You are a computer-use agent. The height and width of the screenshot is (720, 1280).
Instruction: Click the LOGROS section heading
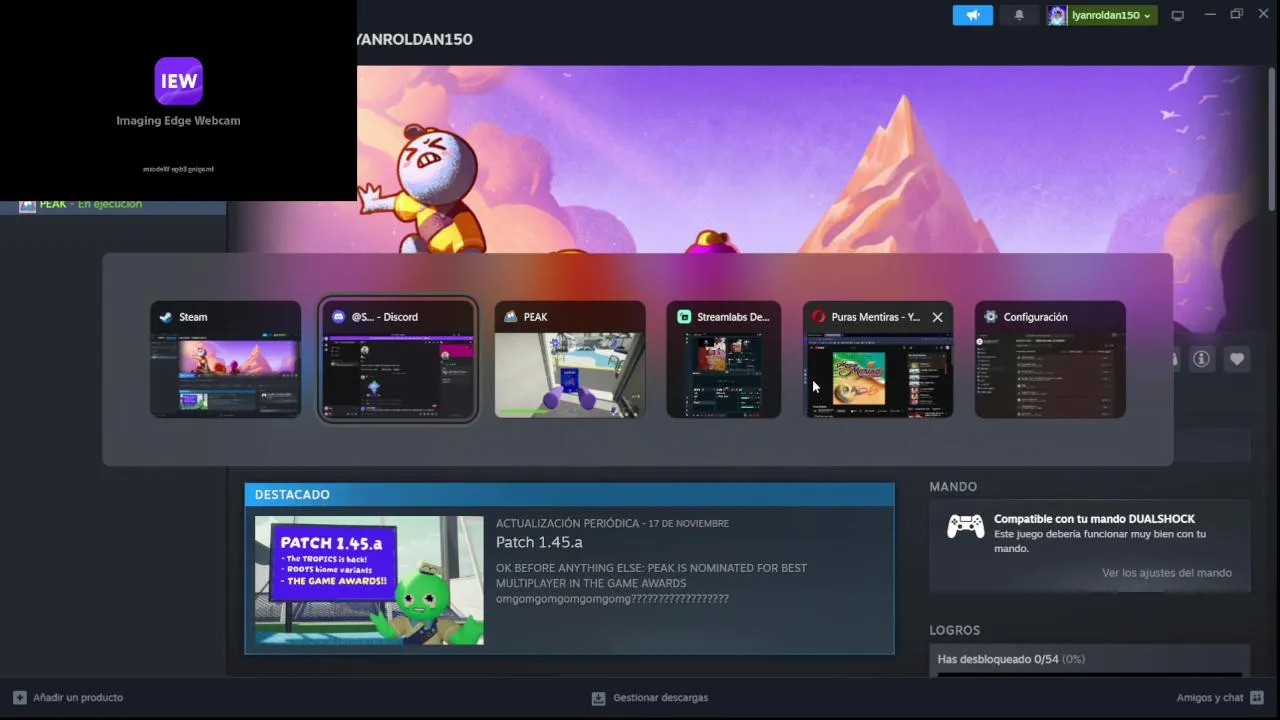[x=954, y=630]
